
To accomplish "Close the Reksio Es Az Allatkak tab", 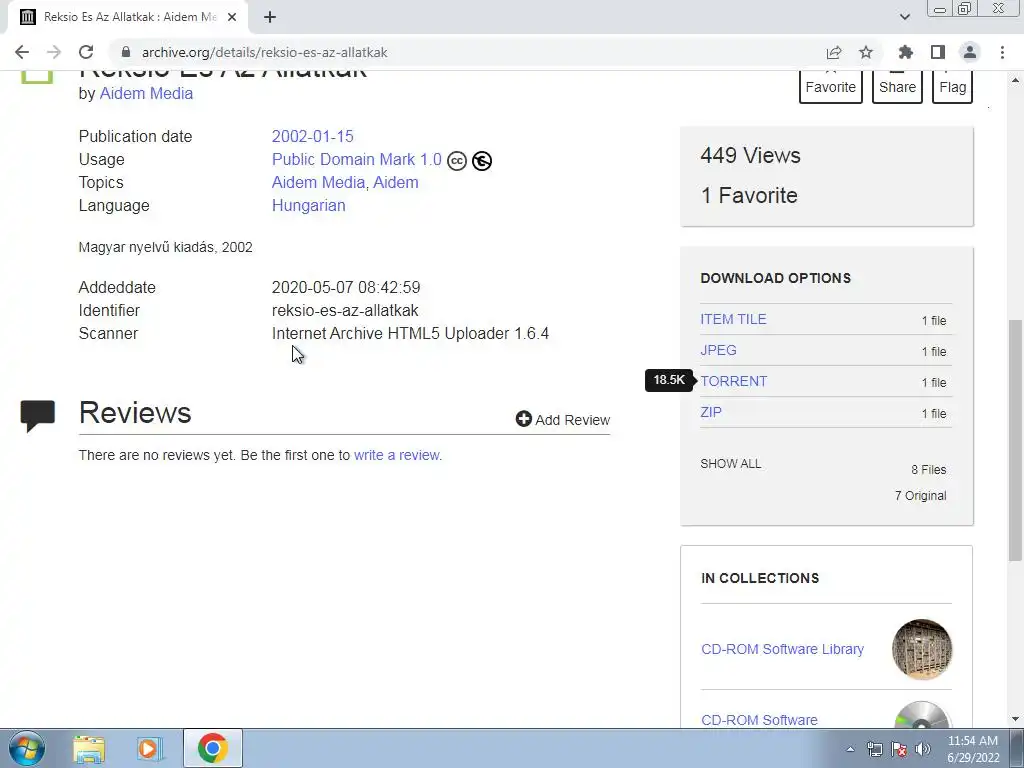I will pos(232,17).
